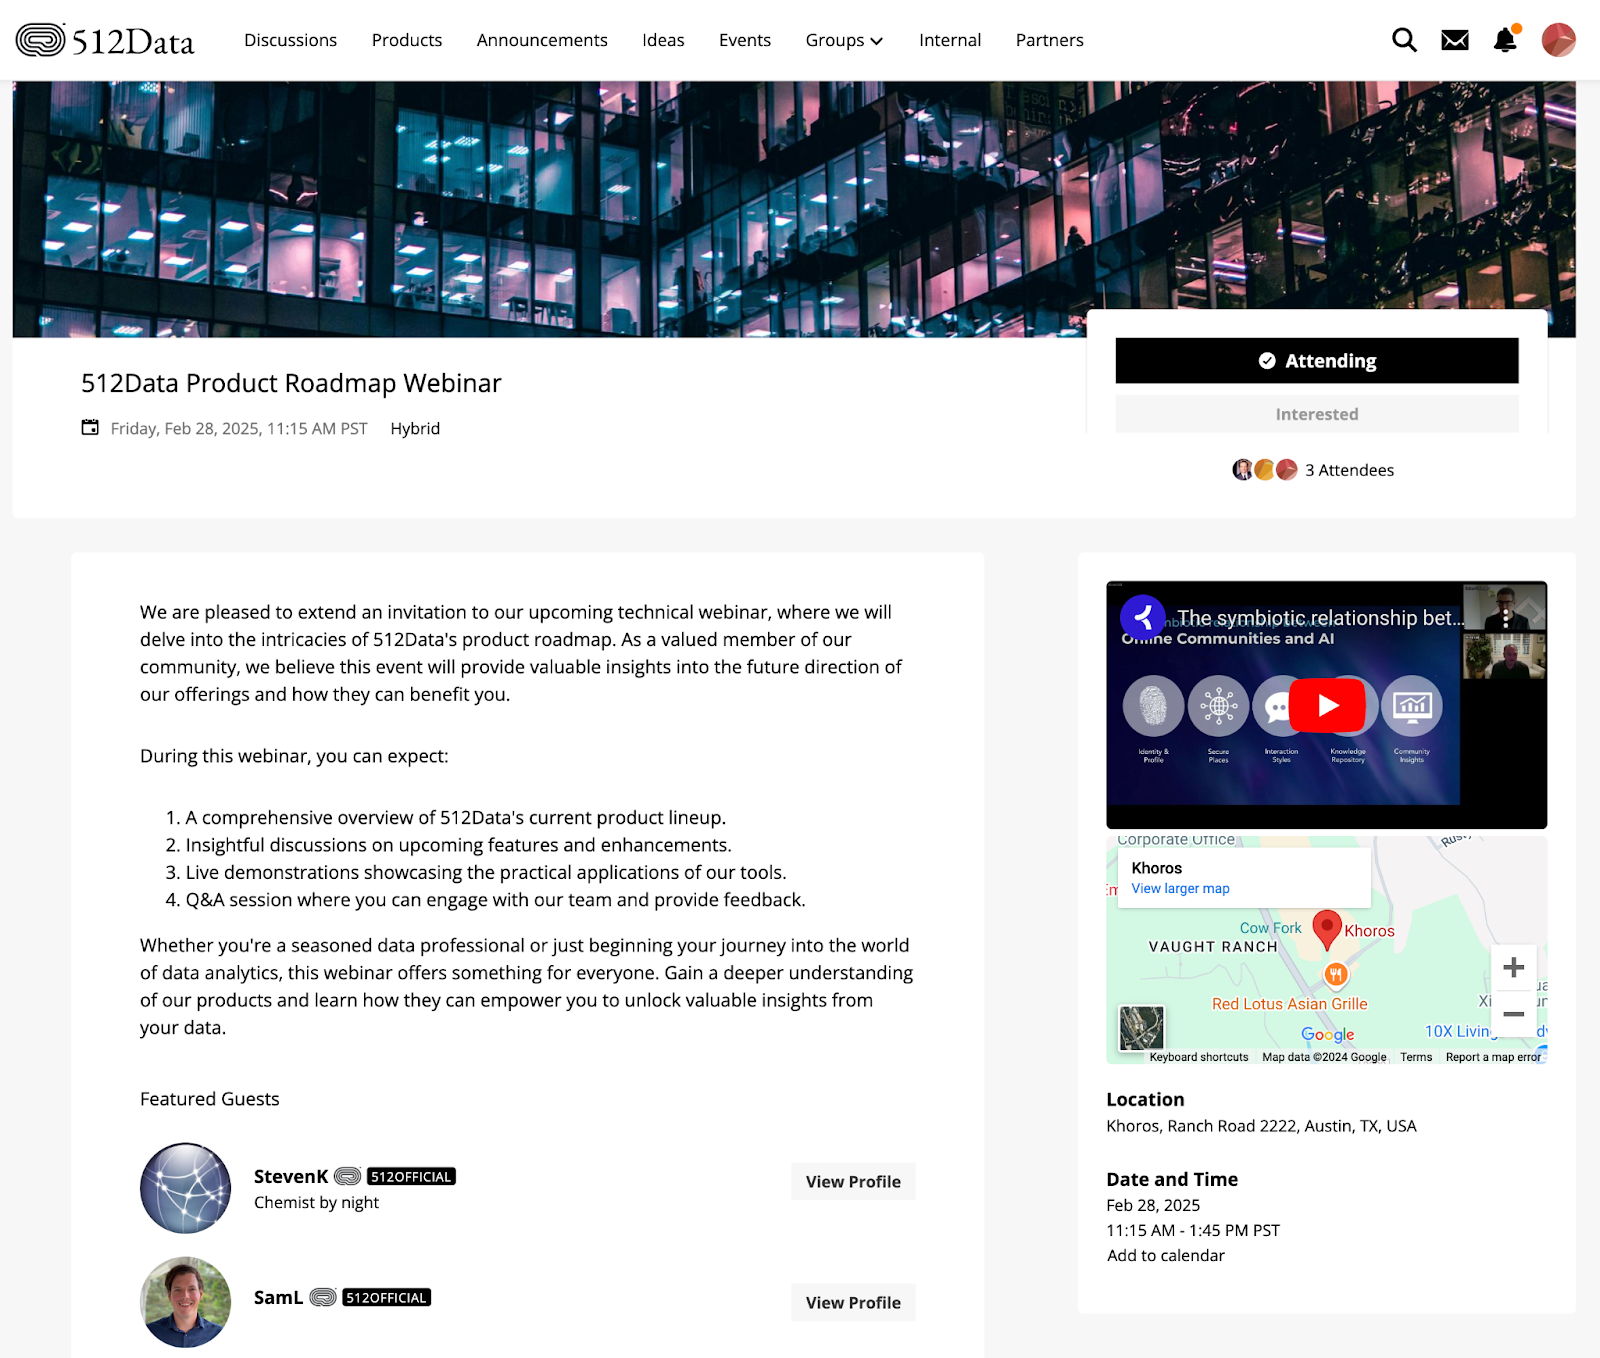This screenshot has height=1358, width=1600.
Task: Toggle the Interested button
Action: [x=1317, y=414]
